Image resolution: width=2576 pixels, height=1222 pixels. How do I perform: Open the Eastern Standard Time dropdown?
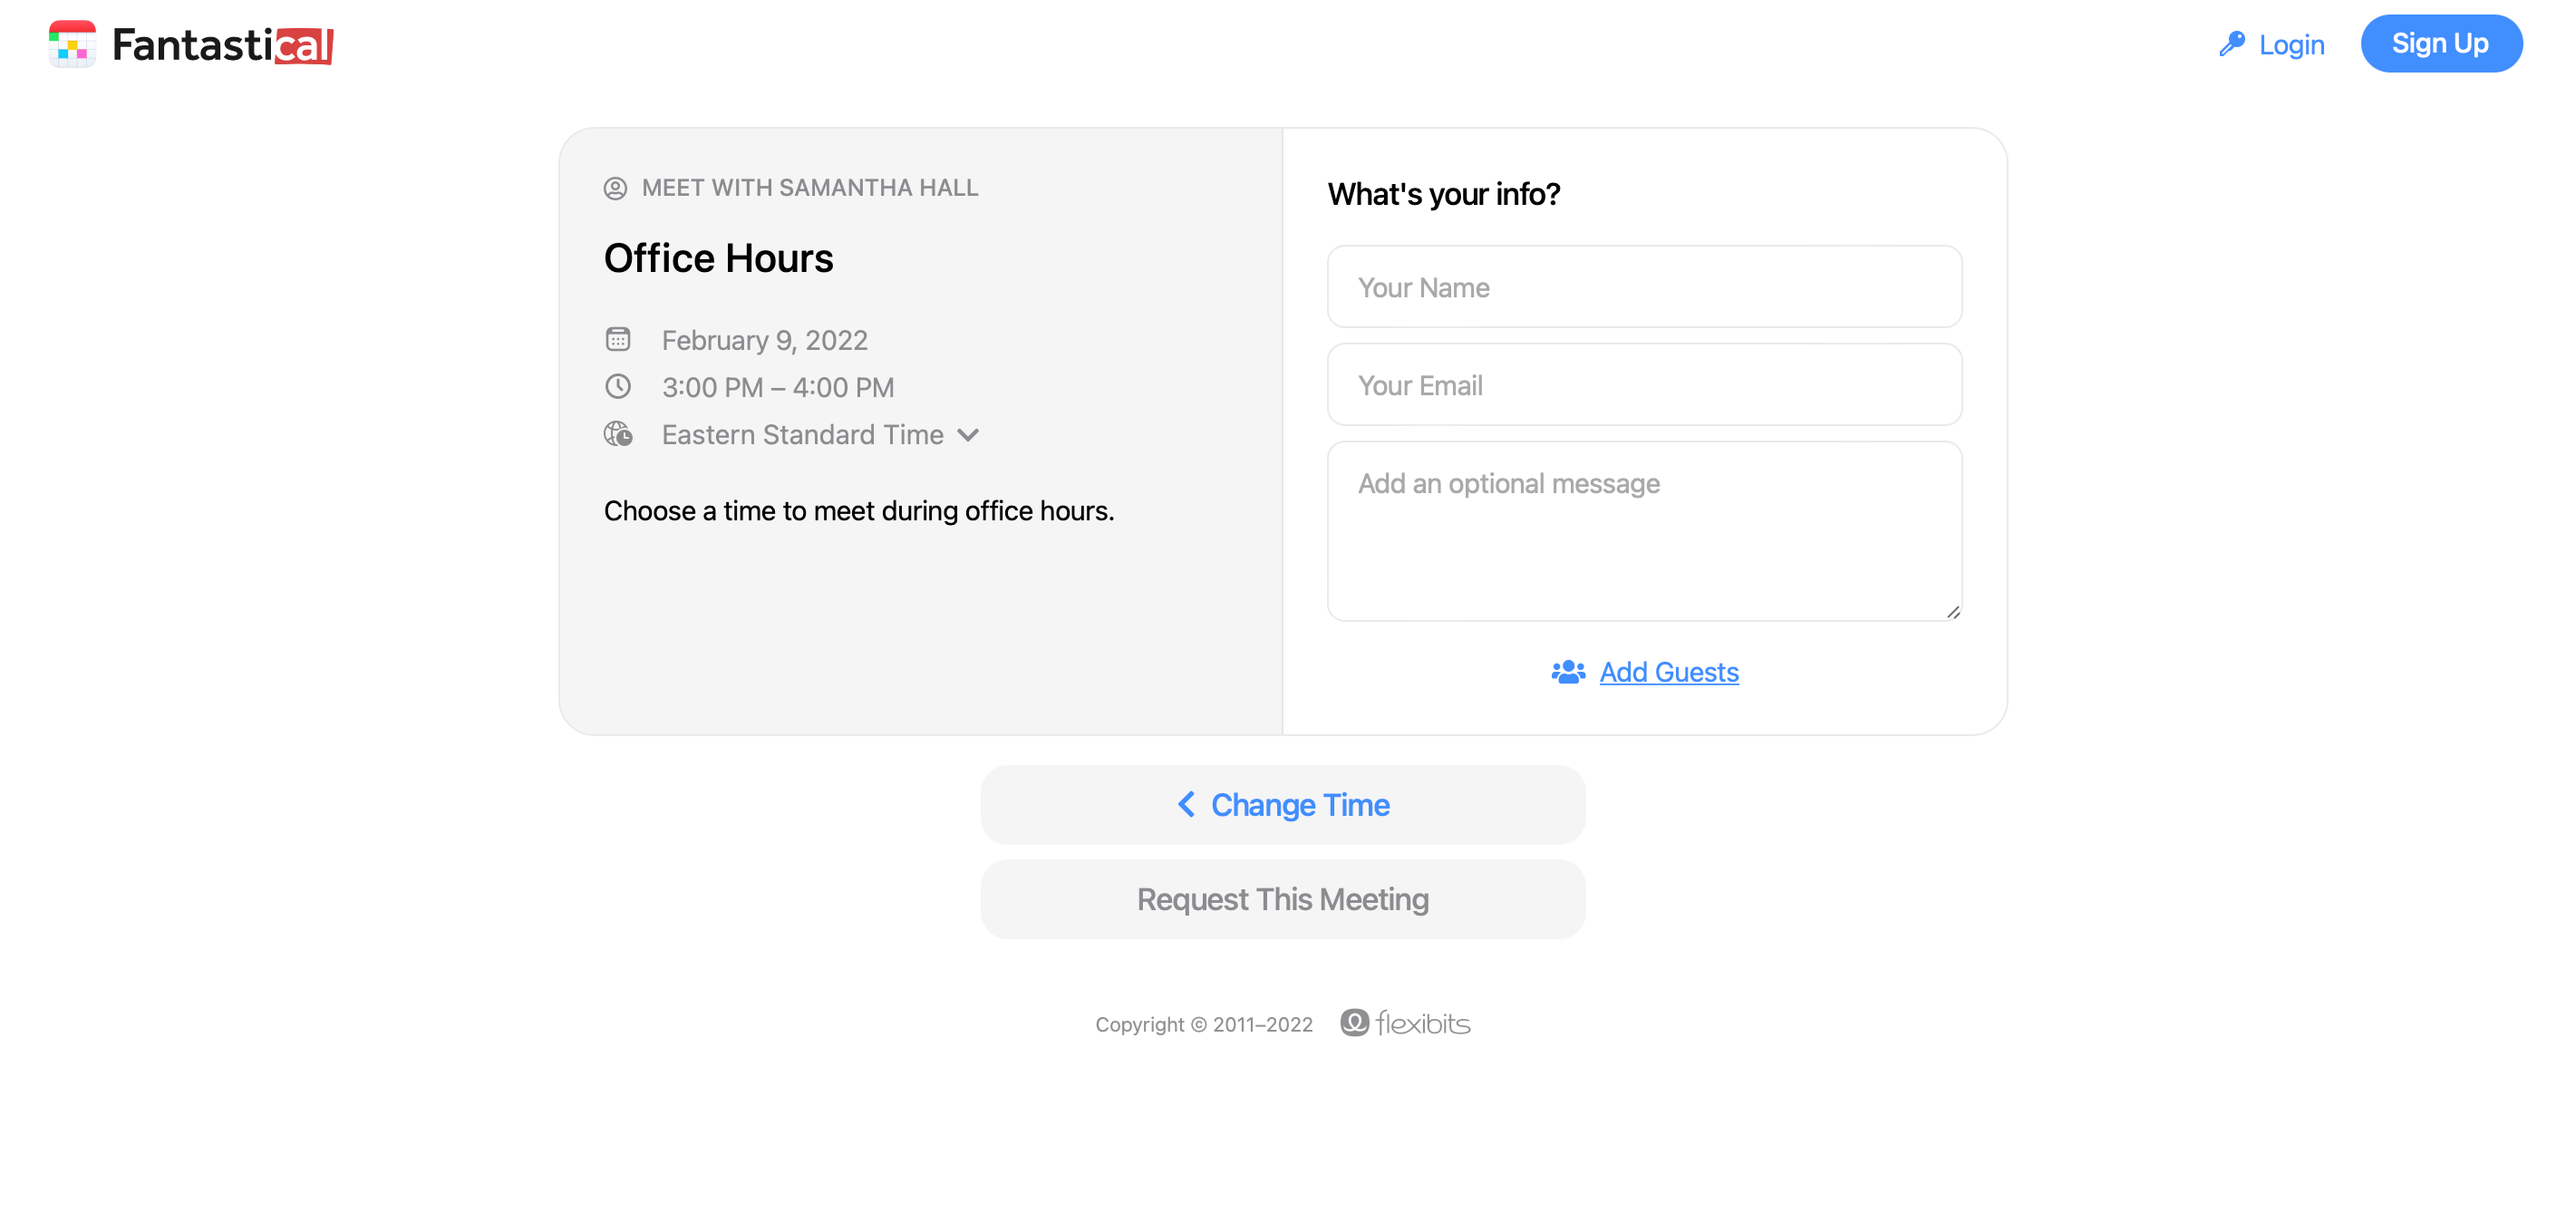coord(820,434)
